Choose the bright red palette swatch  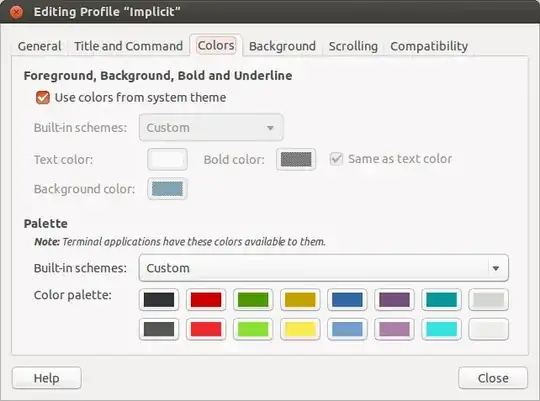[206, 329]
